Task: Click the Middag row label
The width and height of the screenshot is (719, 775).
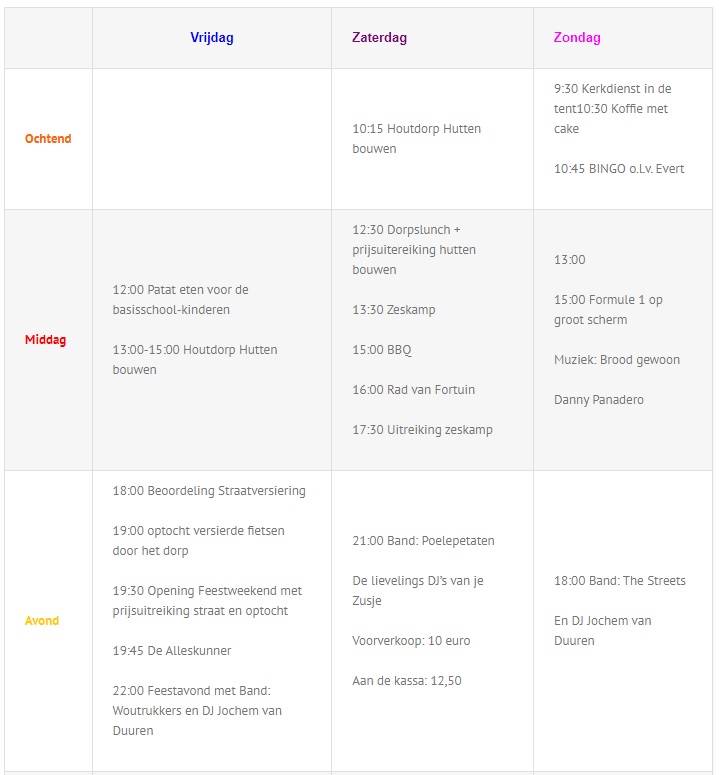Action: pyautogui.click(x=45, y=340)
